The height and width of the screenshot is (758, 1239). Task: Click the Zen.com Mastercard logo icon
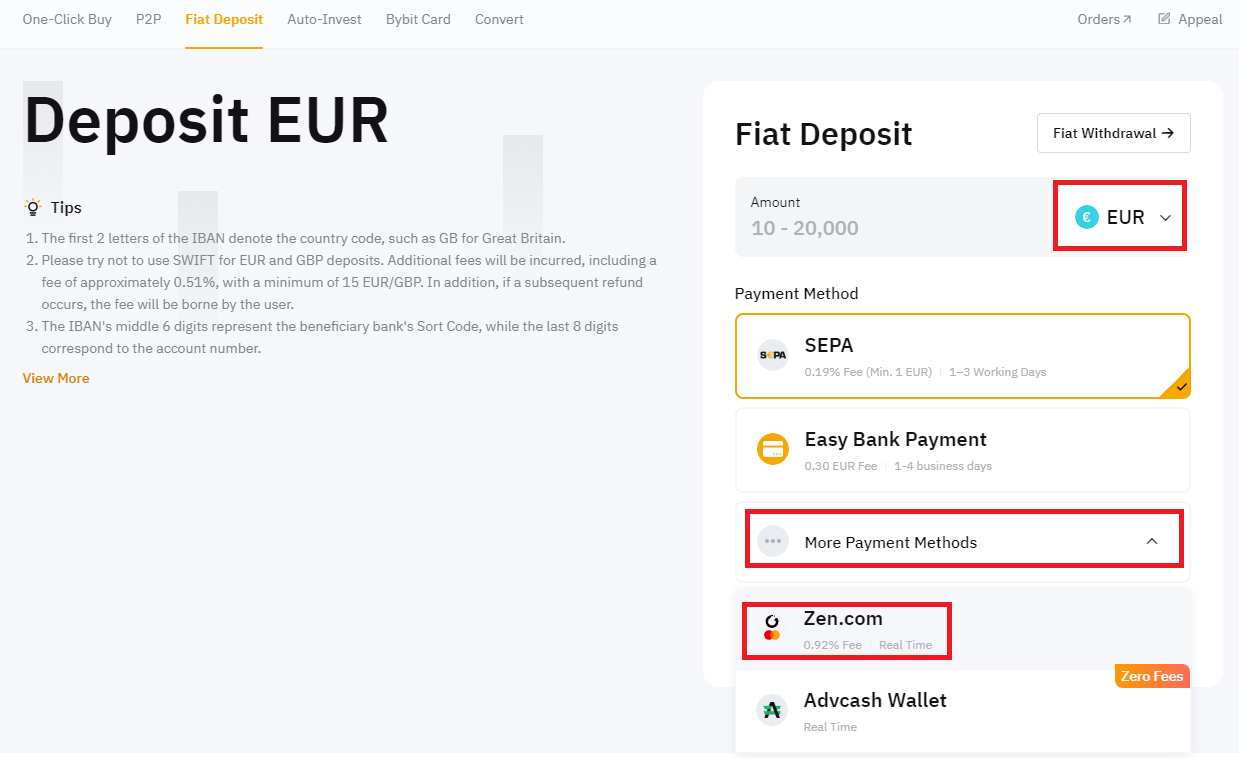tap(771, 628)
